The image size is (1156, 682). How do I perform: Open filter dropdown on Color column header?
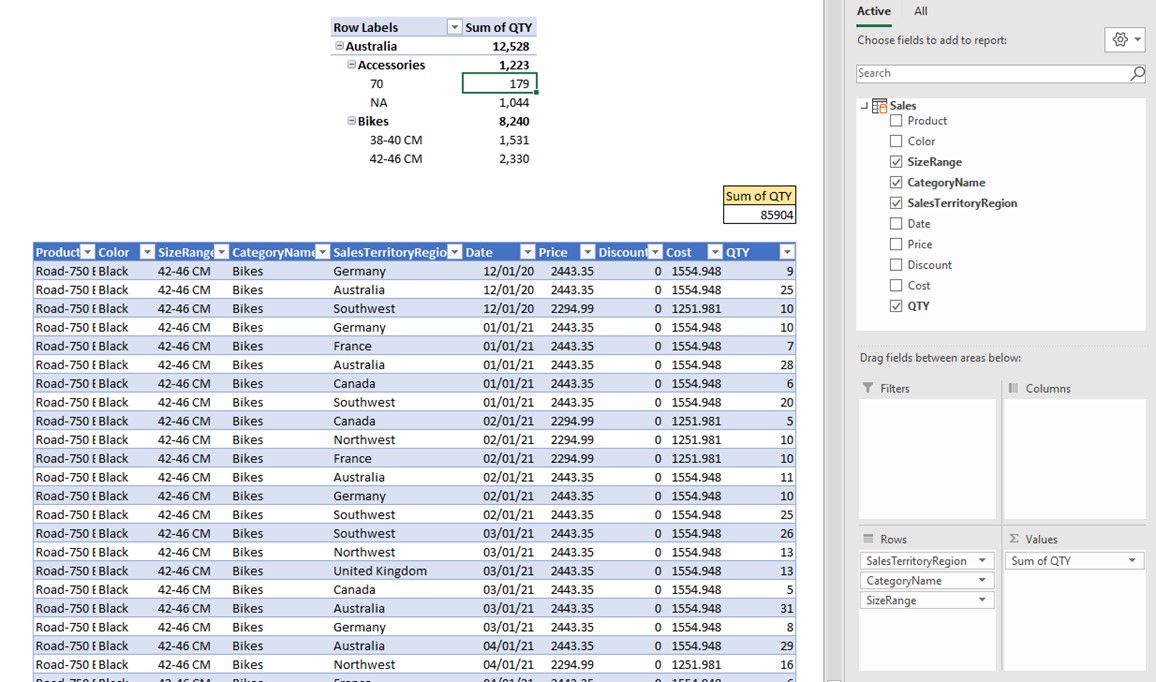146,252
